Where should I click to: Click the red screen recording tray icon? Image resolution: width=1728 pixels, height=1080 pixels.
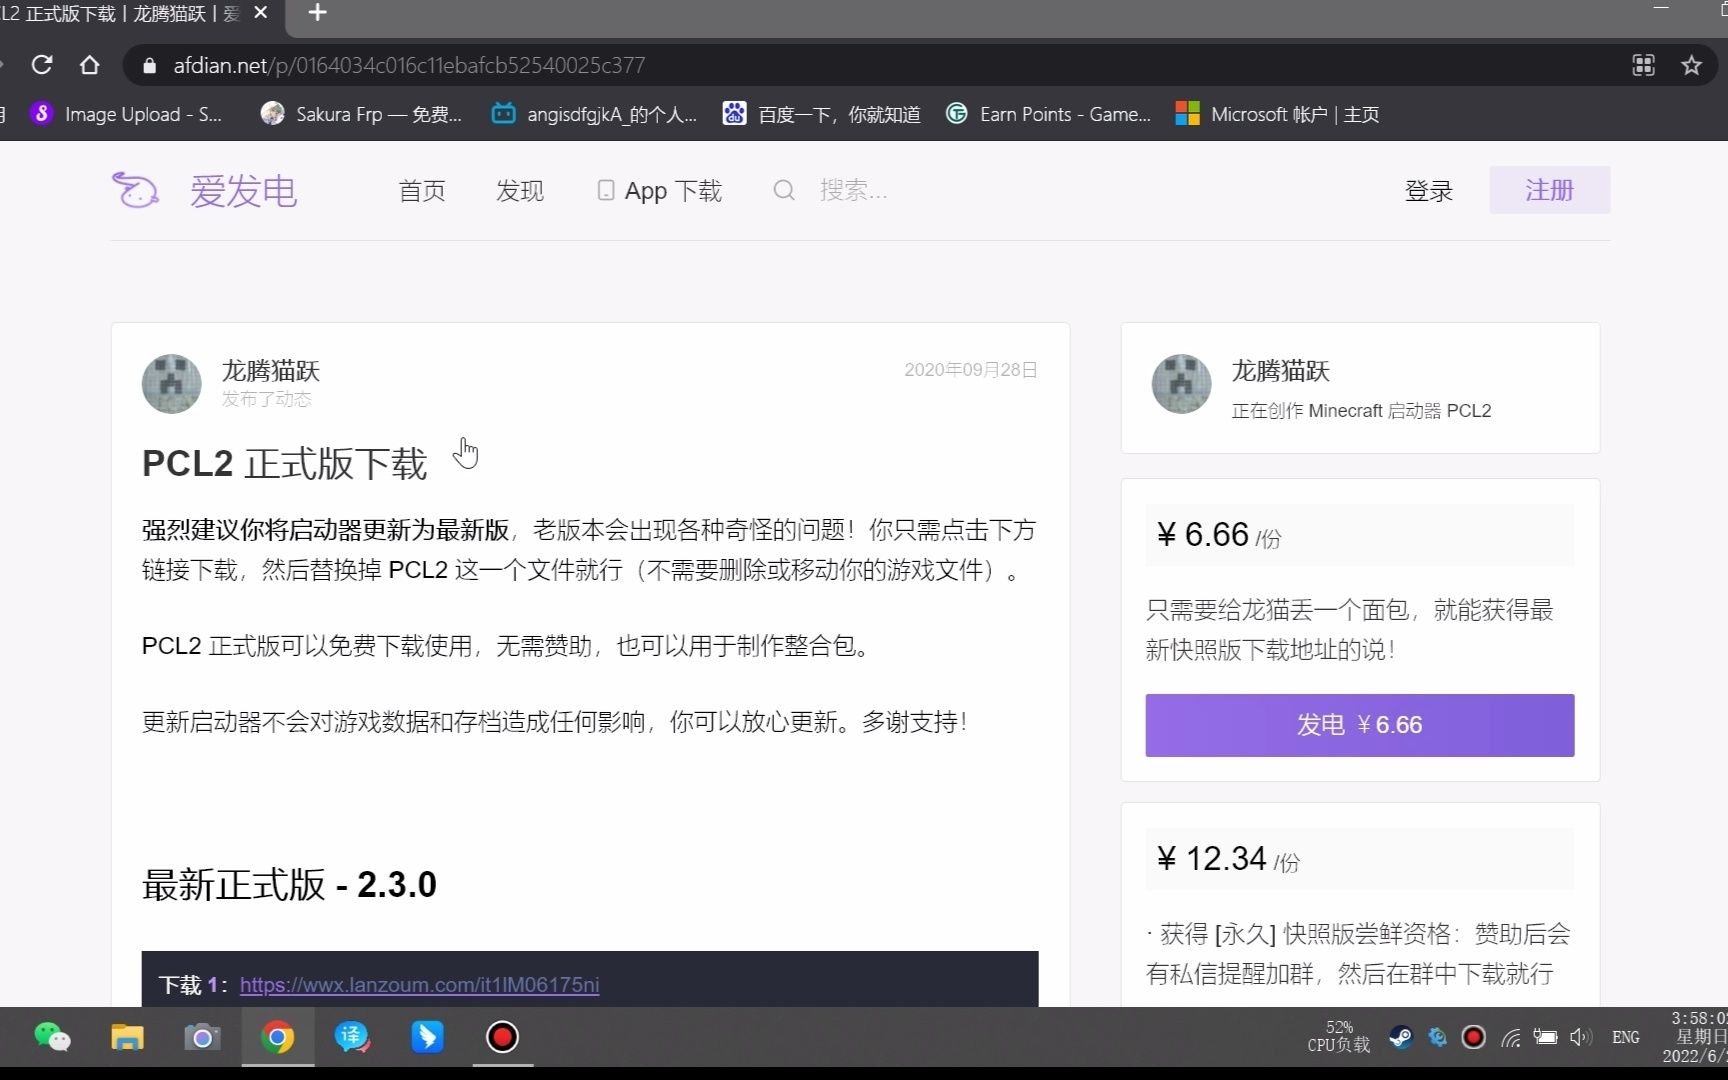(x=1473, y=1038)
